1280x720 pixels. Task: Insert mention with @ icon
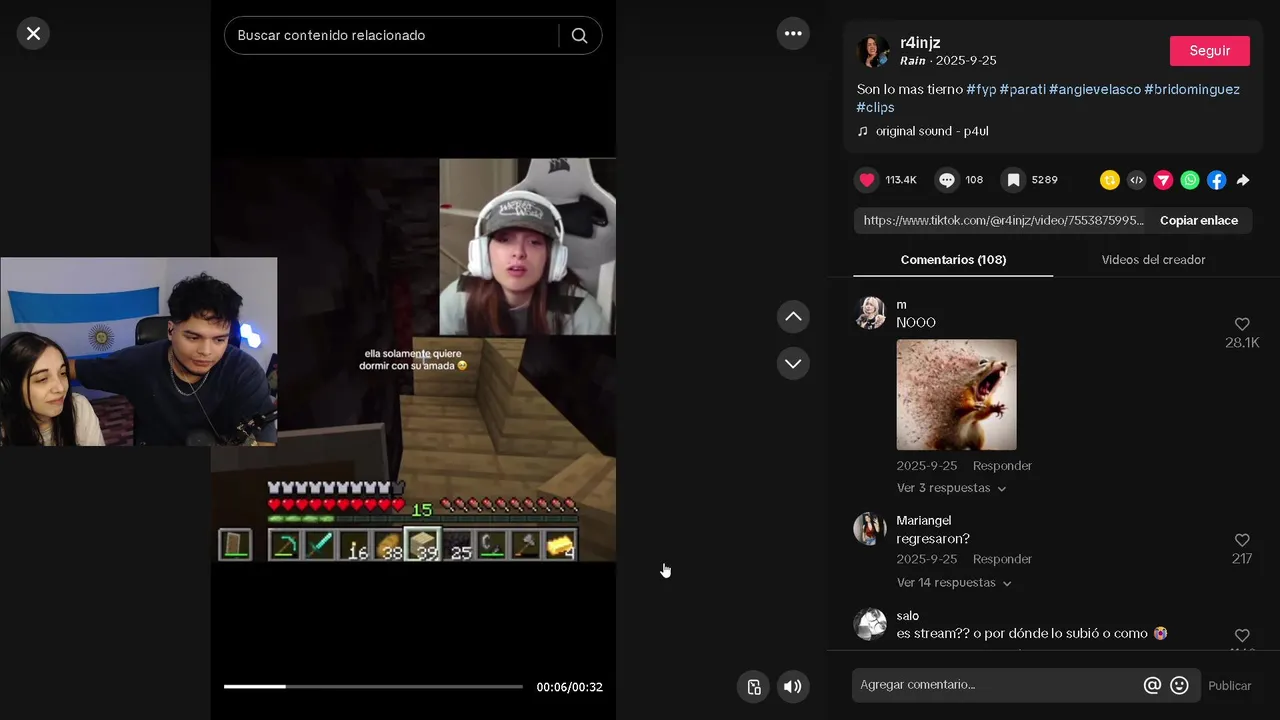point(1152,685)
